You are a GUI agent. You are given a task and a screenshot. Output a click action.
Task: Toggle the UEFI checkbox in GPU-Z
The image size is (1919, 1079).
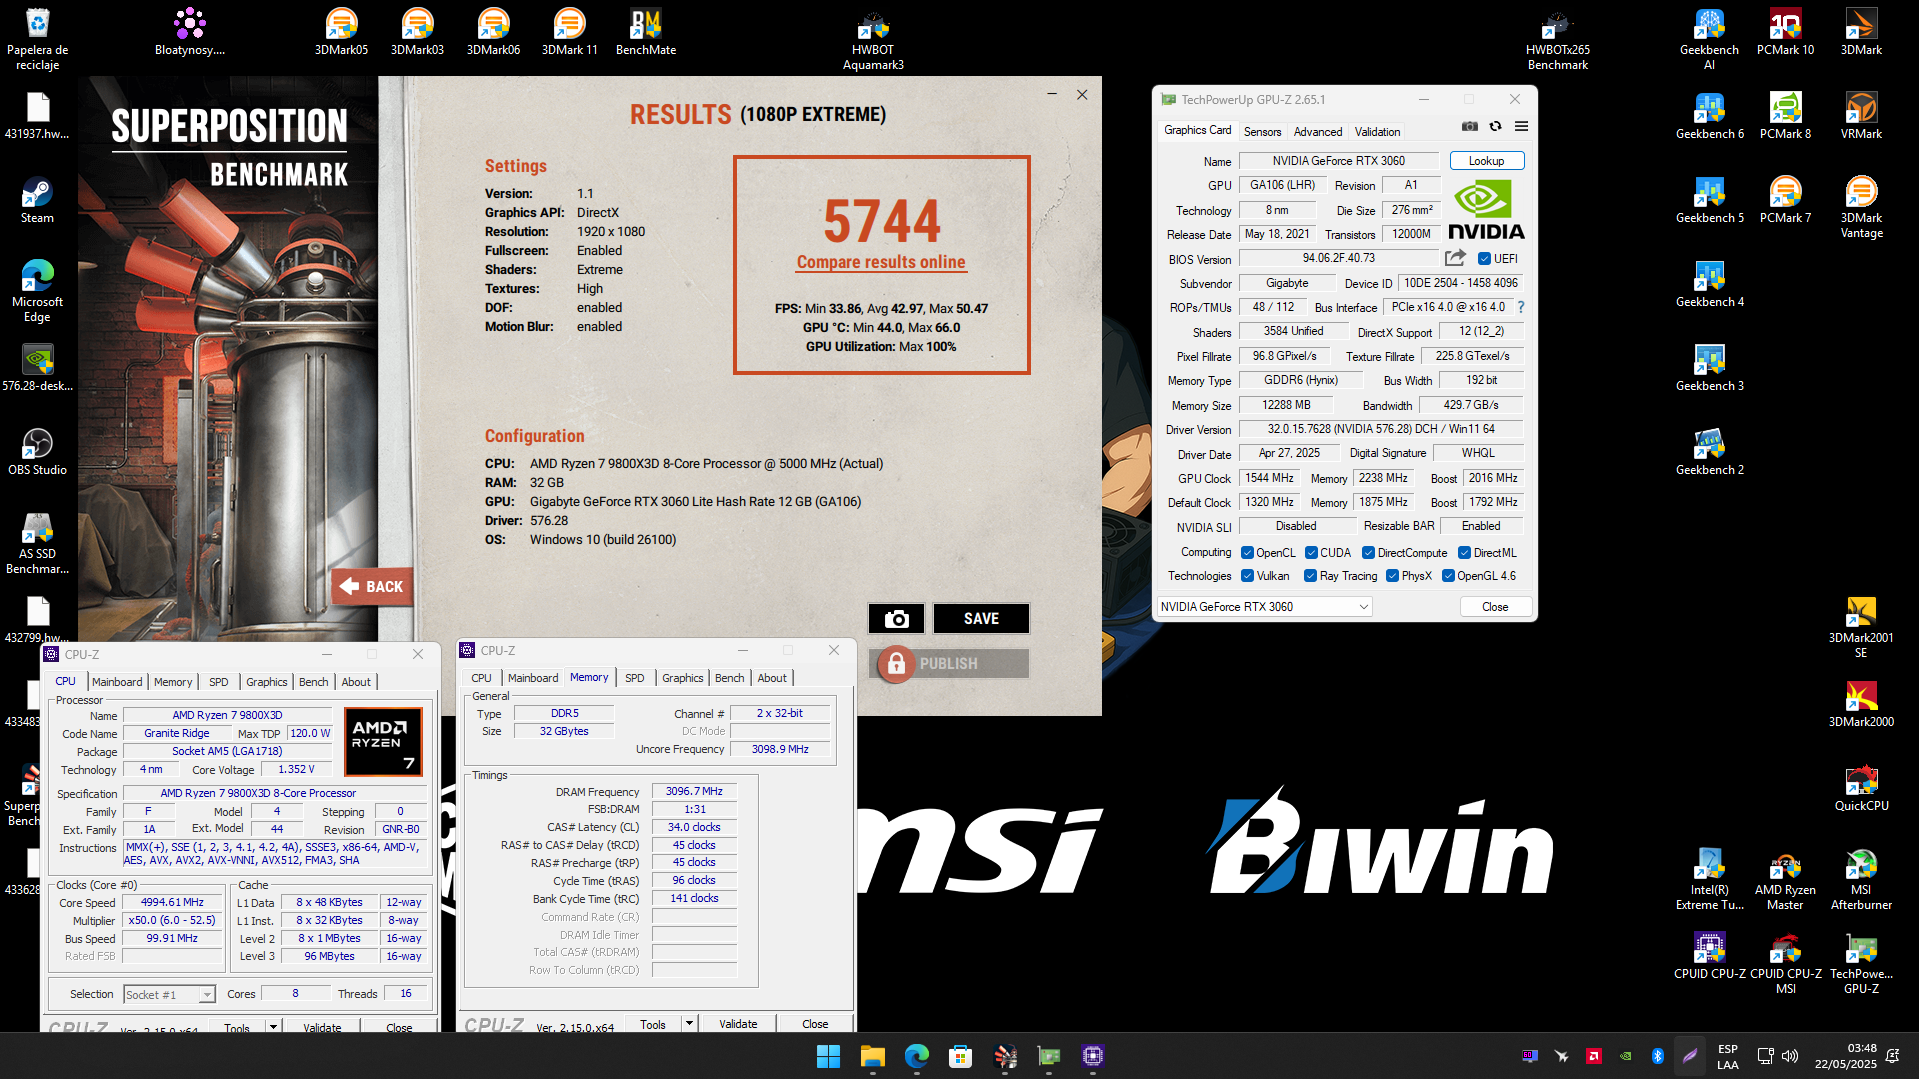click(x=1484, y=259)
